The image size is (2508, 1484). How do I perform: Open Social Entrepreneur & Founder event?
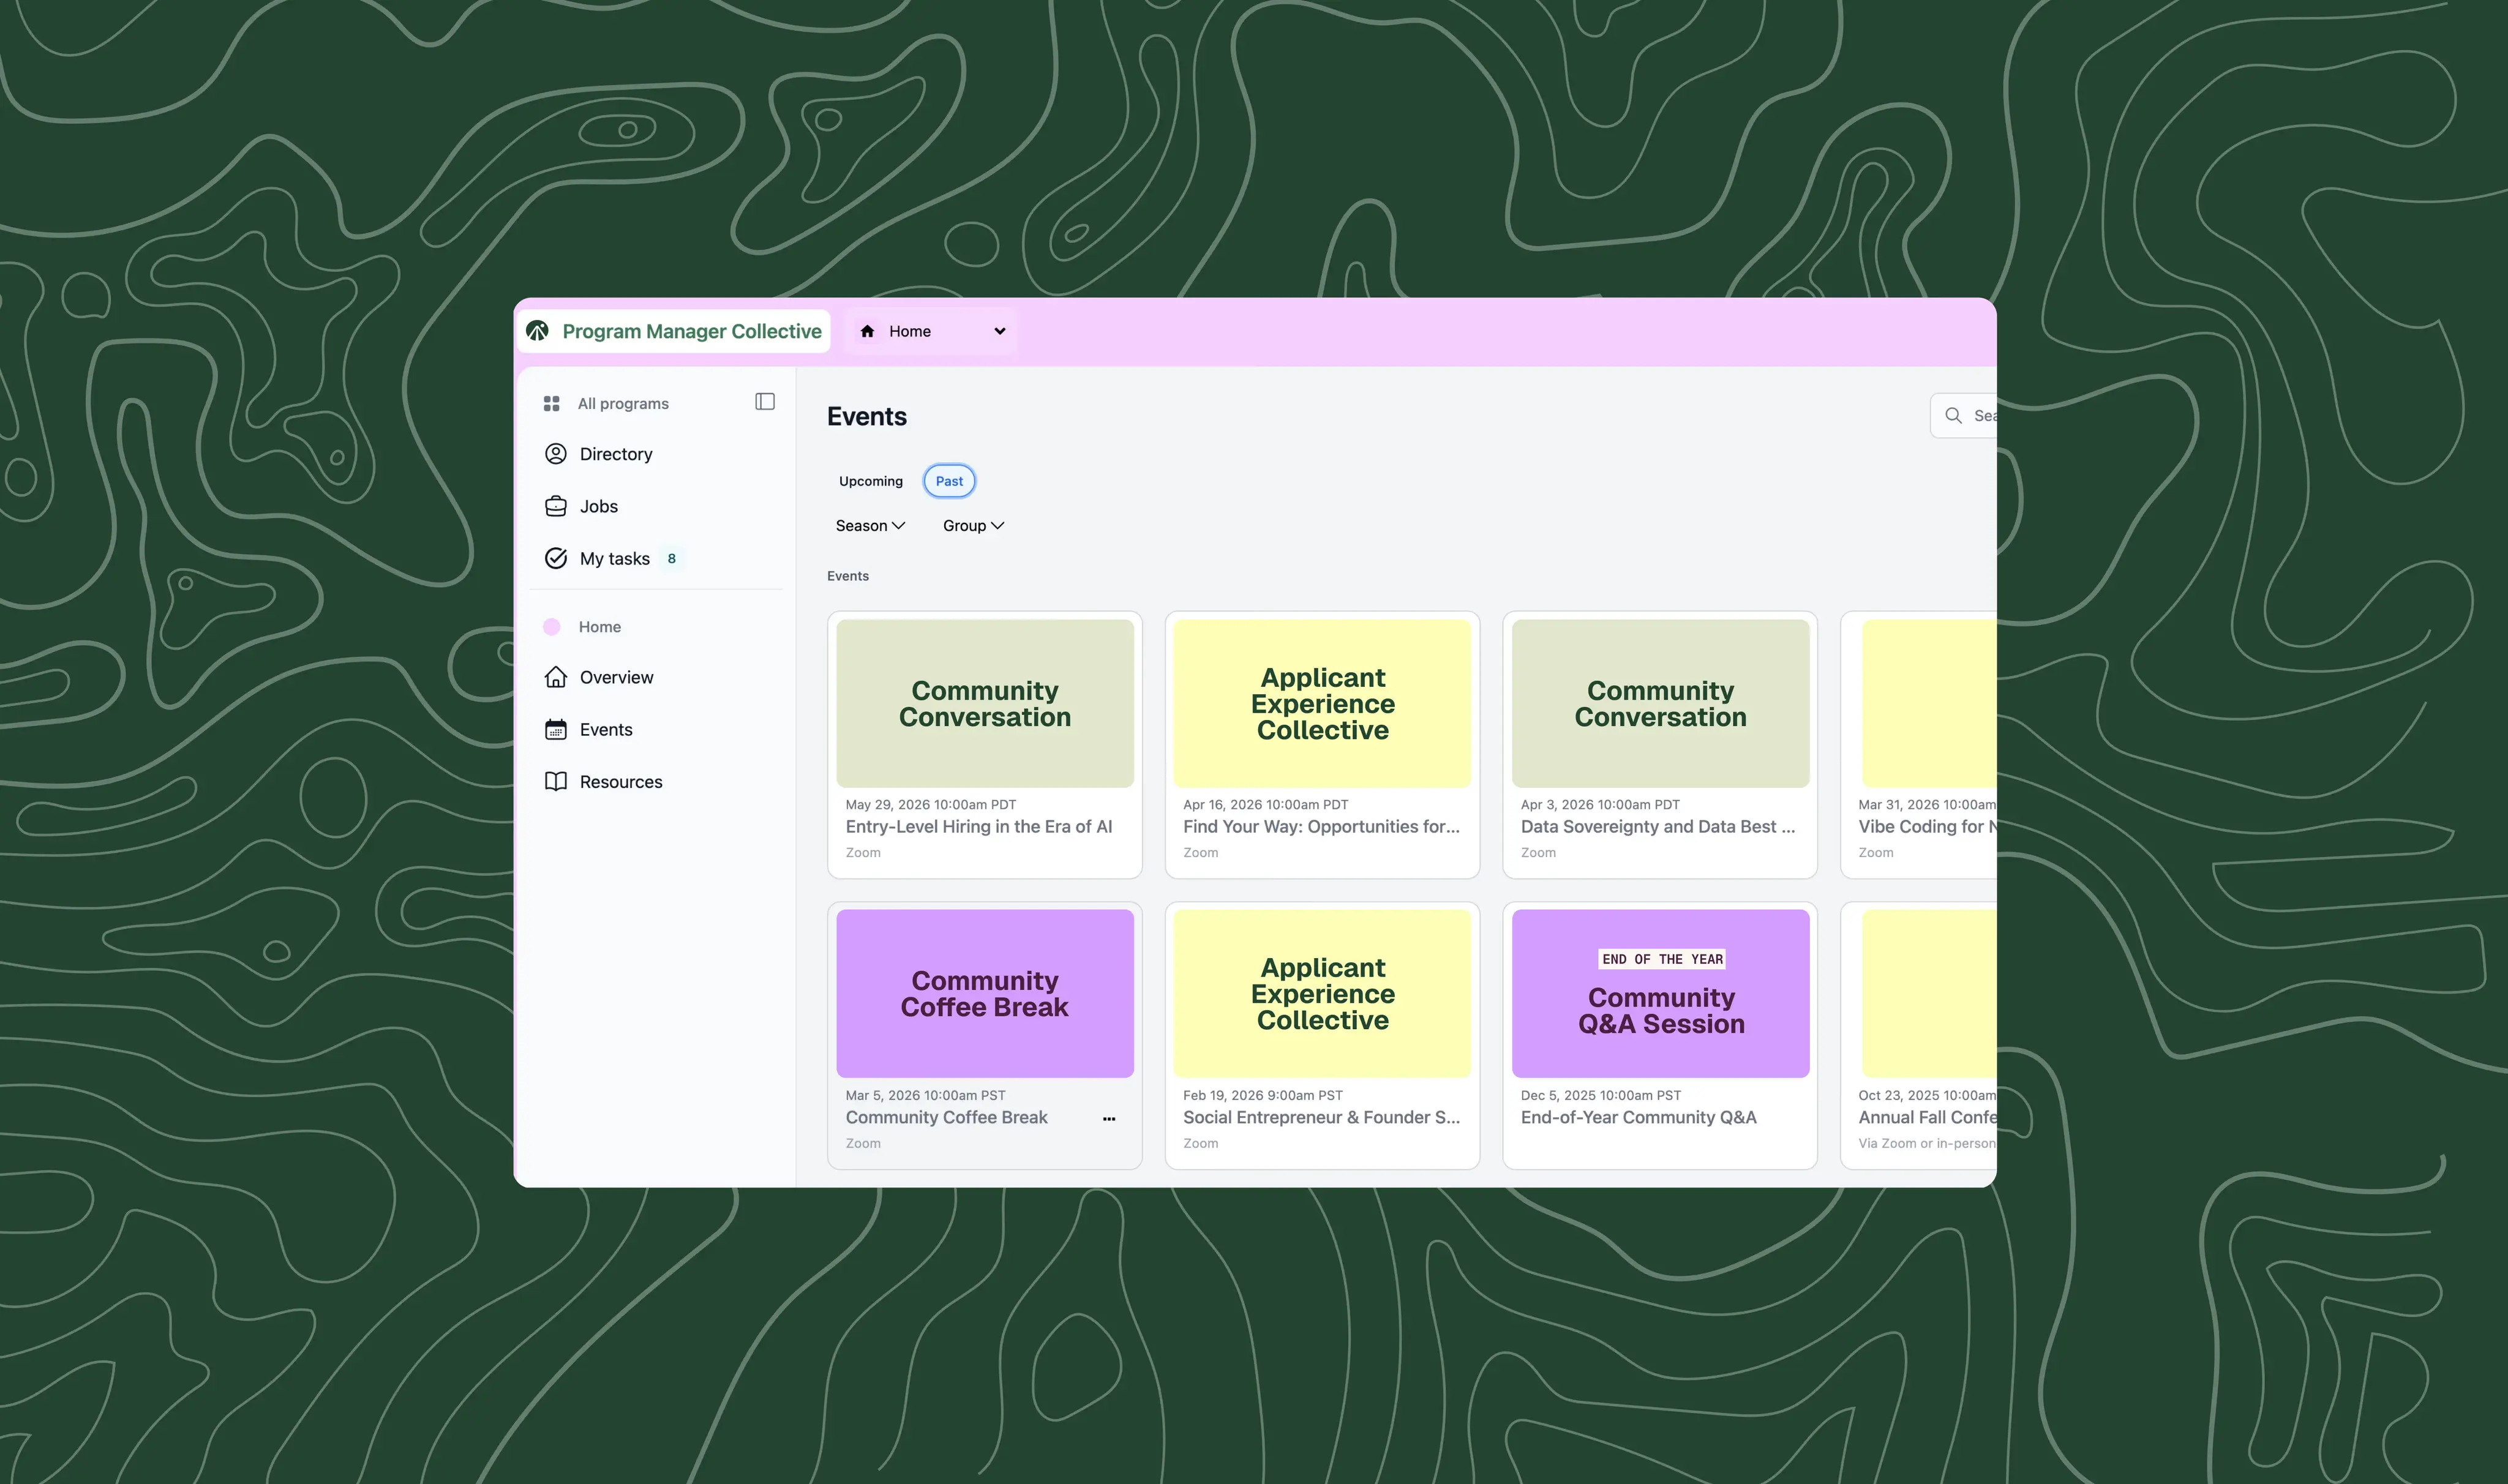pos(1322,1117)
